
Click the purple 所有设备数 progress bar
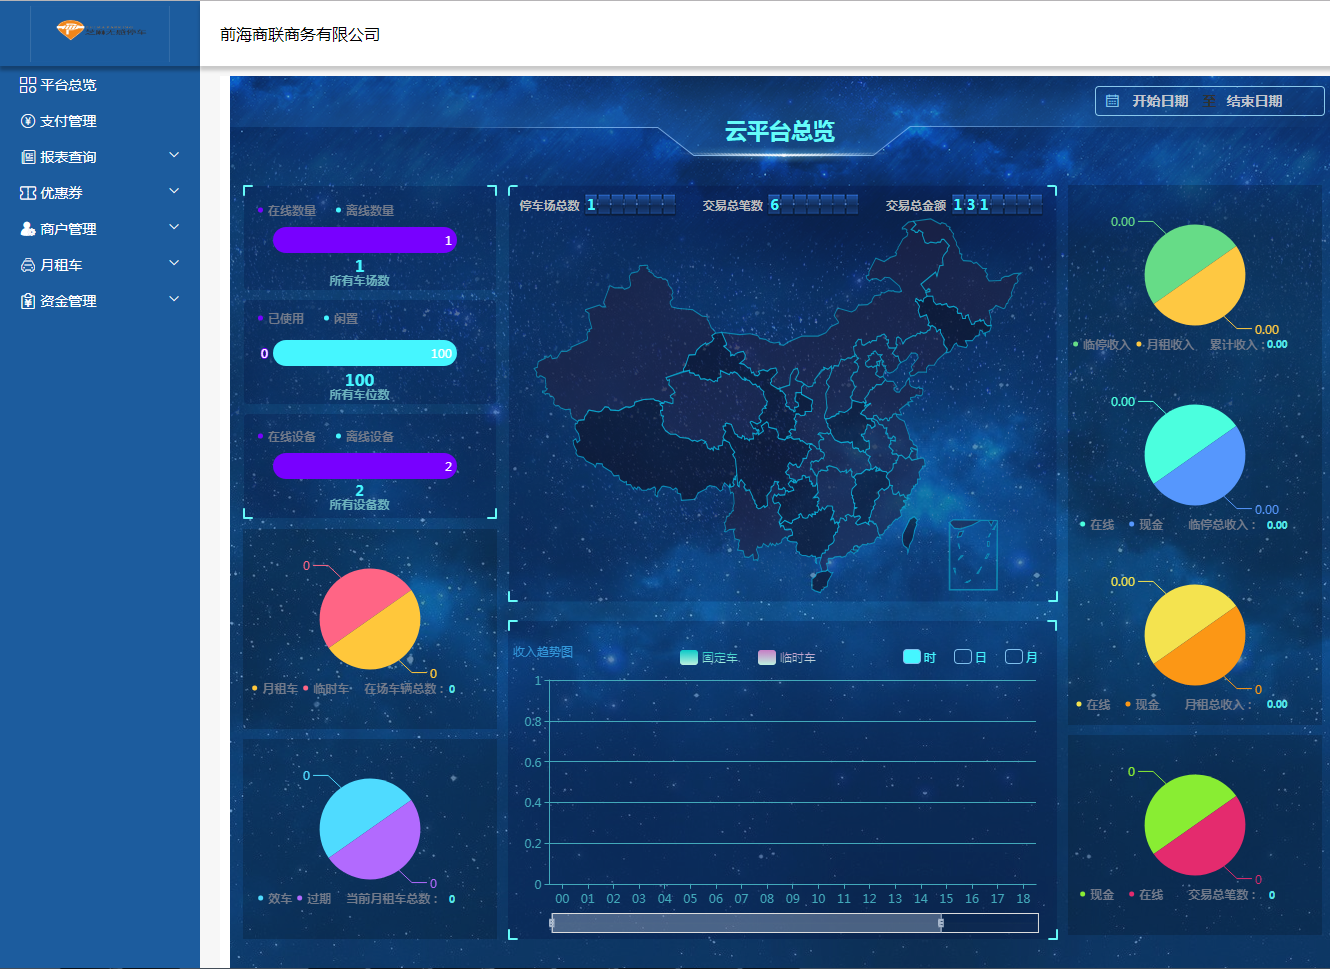point(365,466)
